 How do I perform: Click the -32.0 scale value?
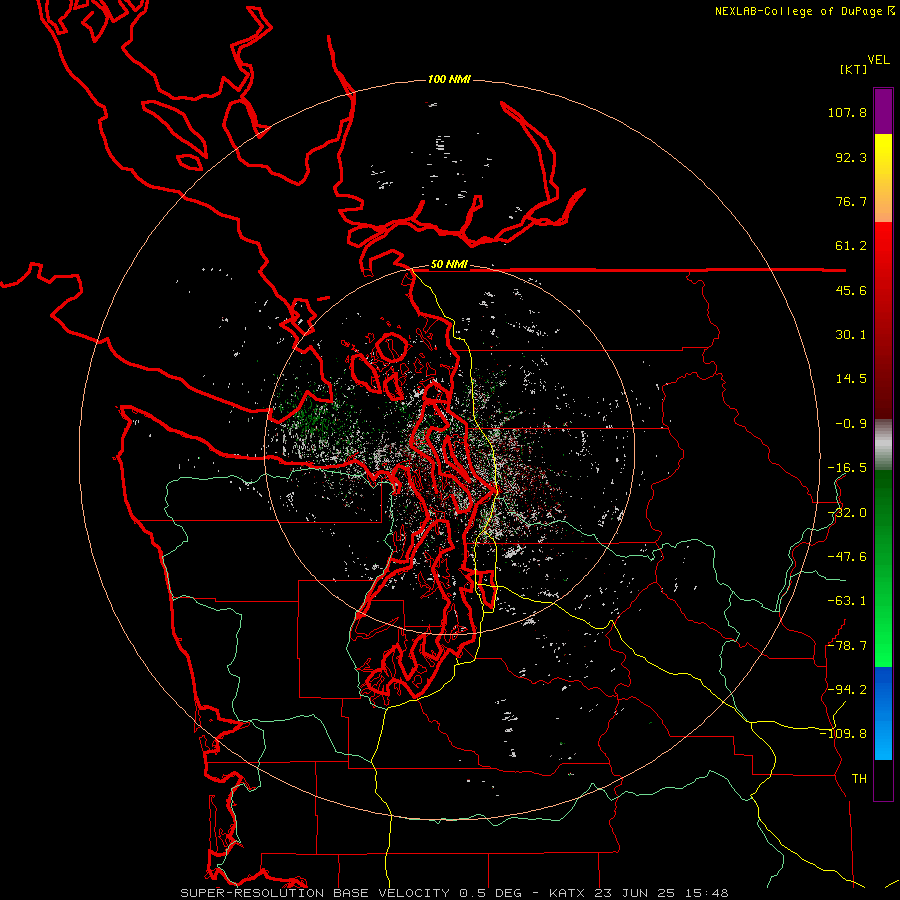(x=847, y=513)
